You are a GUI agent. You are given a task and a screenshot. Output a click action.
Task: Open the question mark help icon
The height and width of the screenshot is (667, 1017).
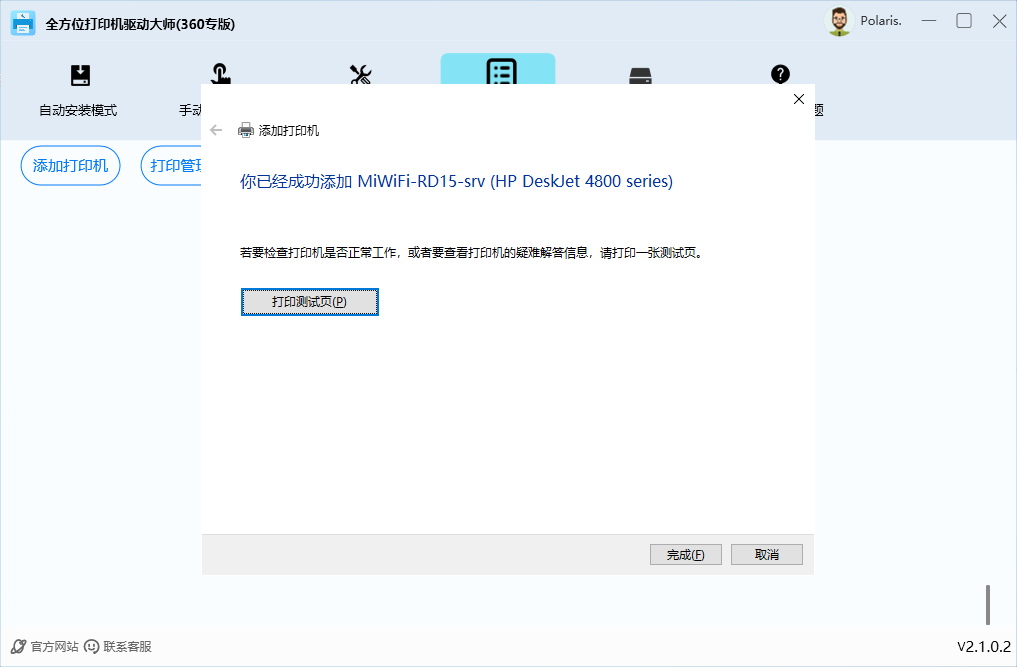click(x=780, y=74)
